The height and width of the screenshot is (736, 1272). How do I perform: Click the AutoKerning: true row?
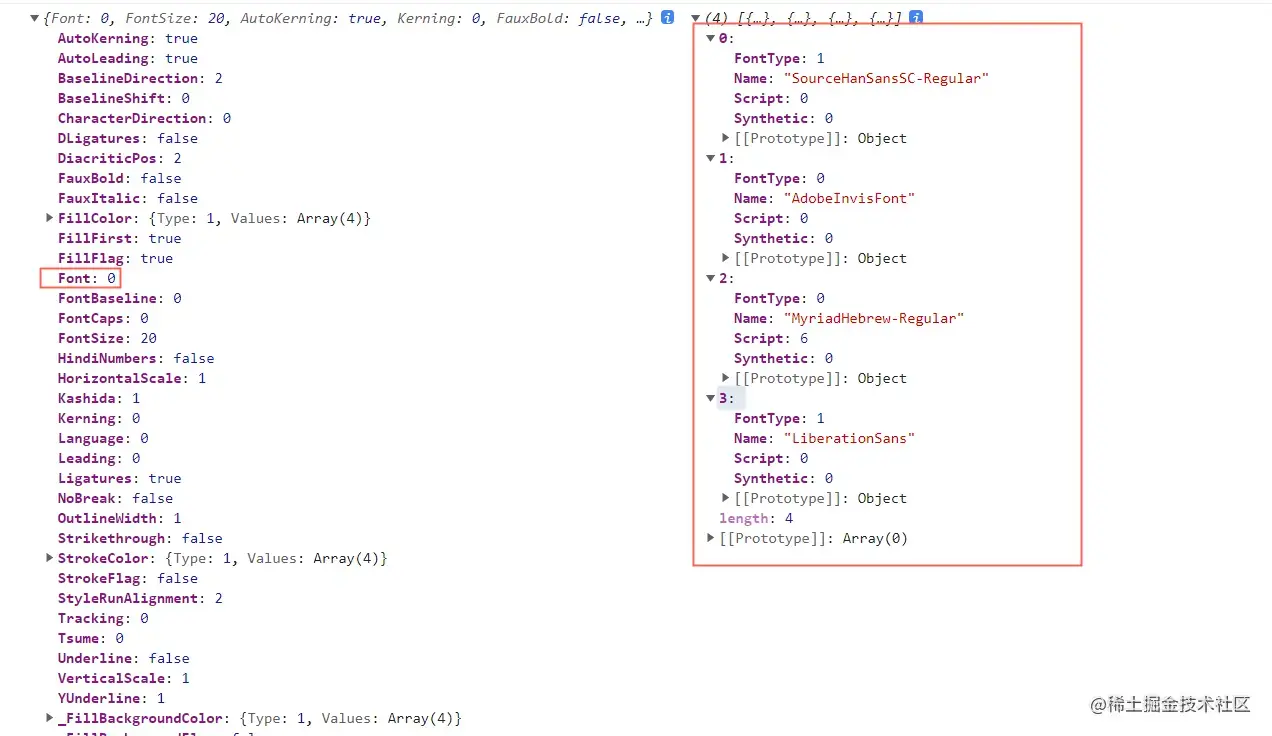(x=128, y=38)
